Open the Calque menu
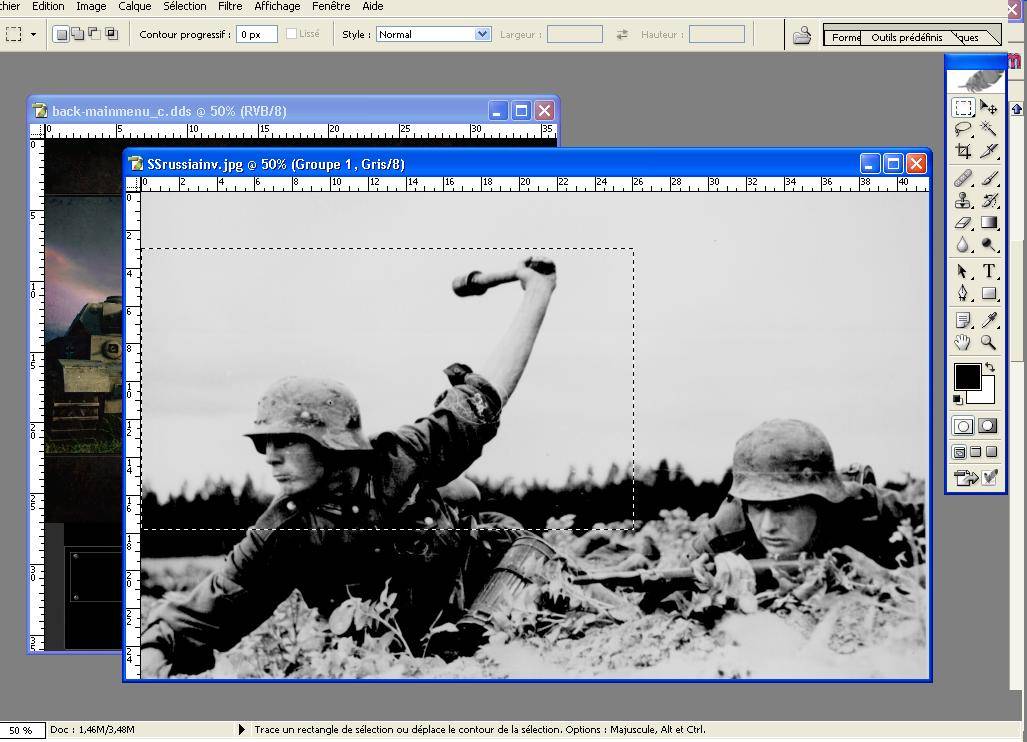This screenshot has height=742, width=1027. 135,6
